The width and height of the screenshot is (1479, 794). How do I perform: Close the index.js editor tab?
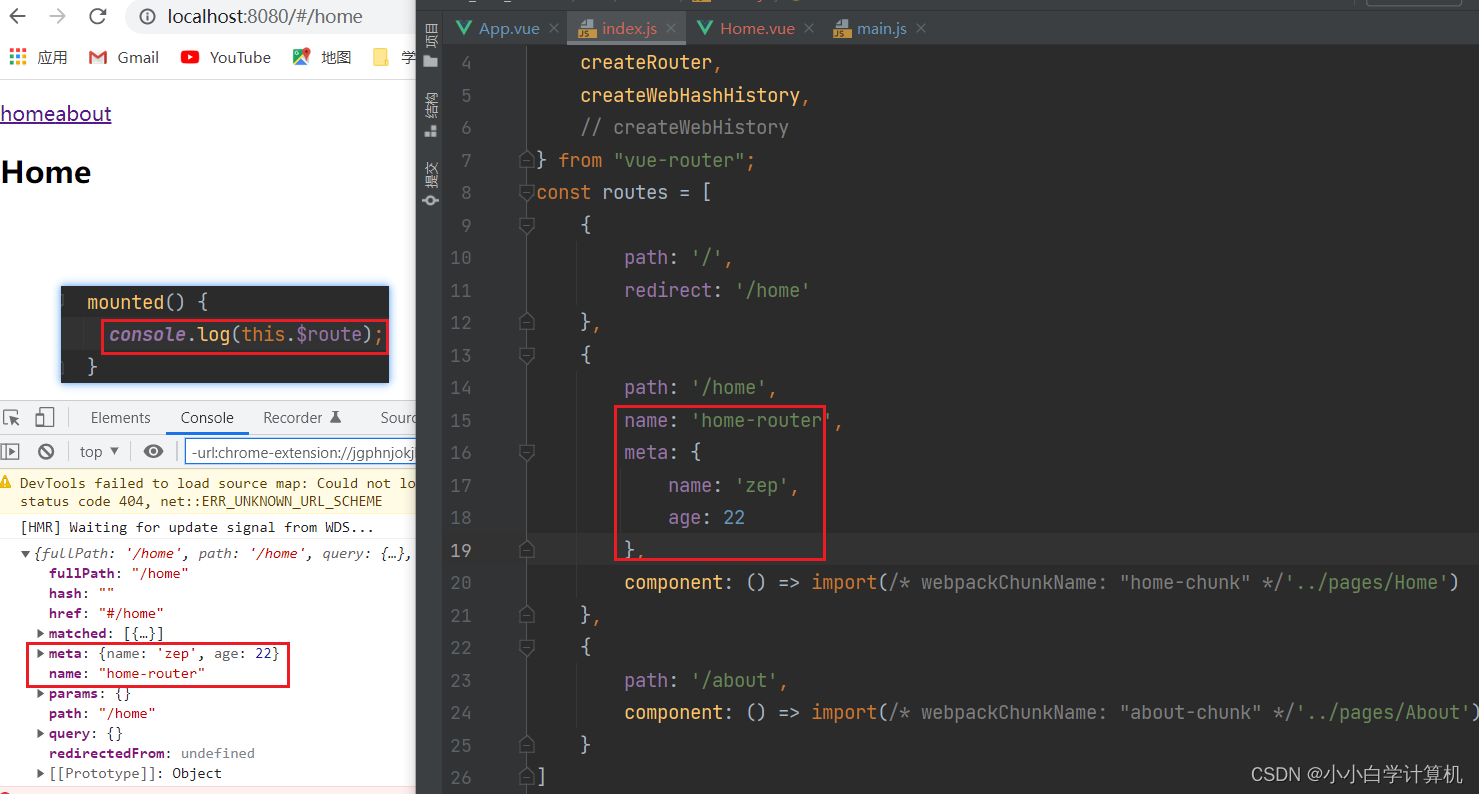pos(671,28)
